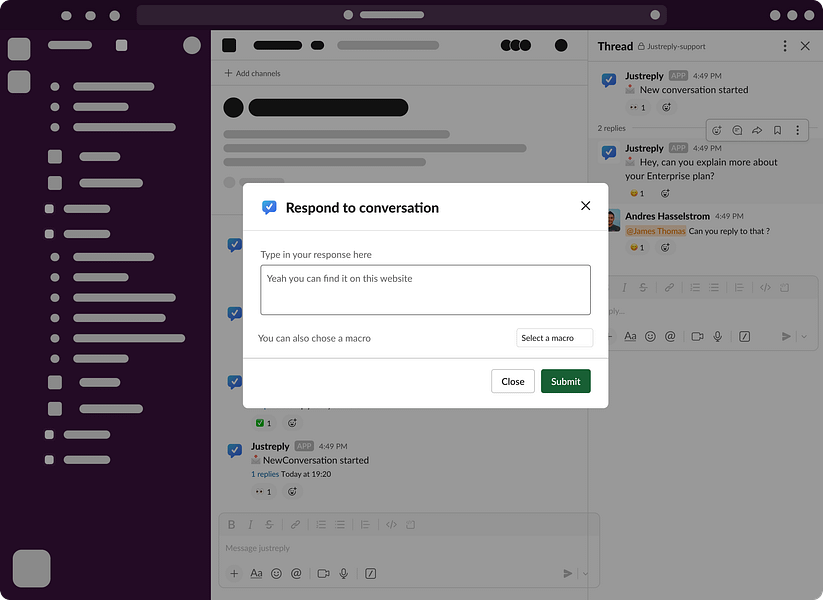Open Thread panel more options menu
823x600 pixels.
[x=785, y=46]
